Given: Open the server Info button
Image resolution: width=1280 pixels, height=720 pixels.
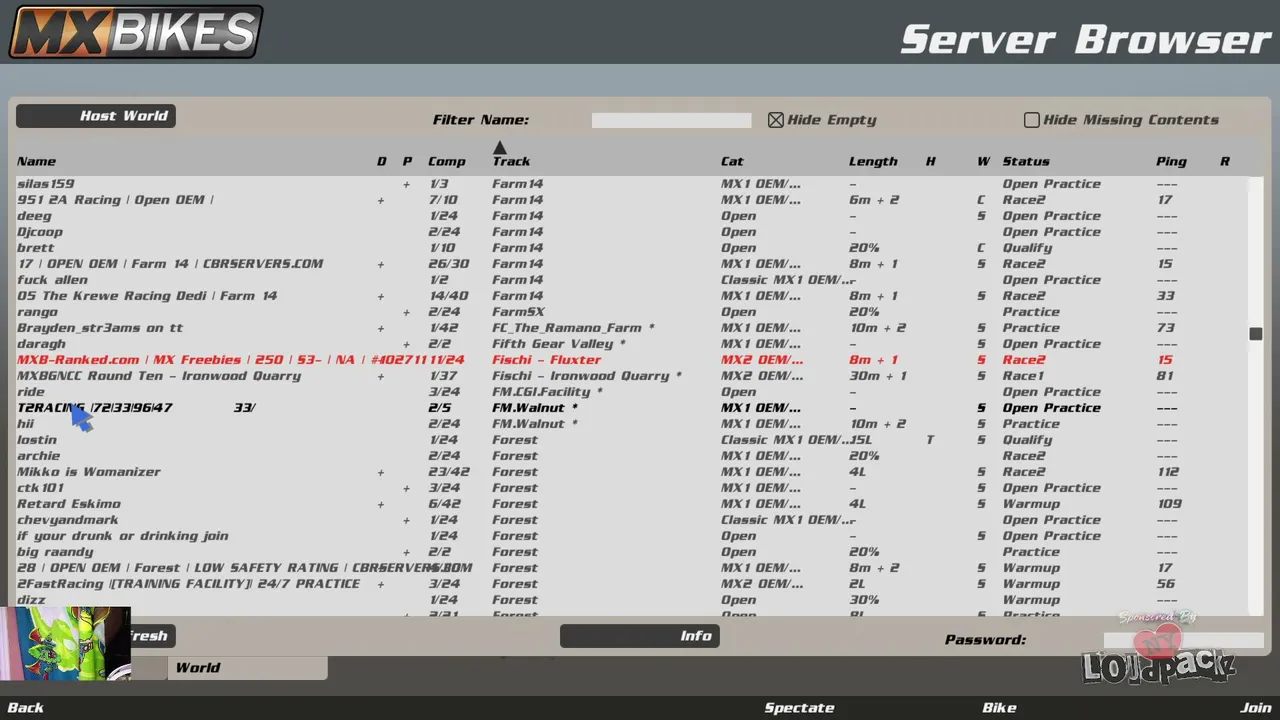Looking at the screenshot, I should (640, 636).
